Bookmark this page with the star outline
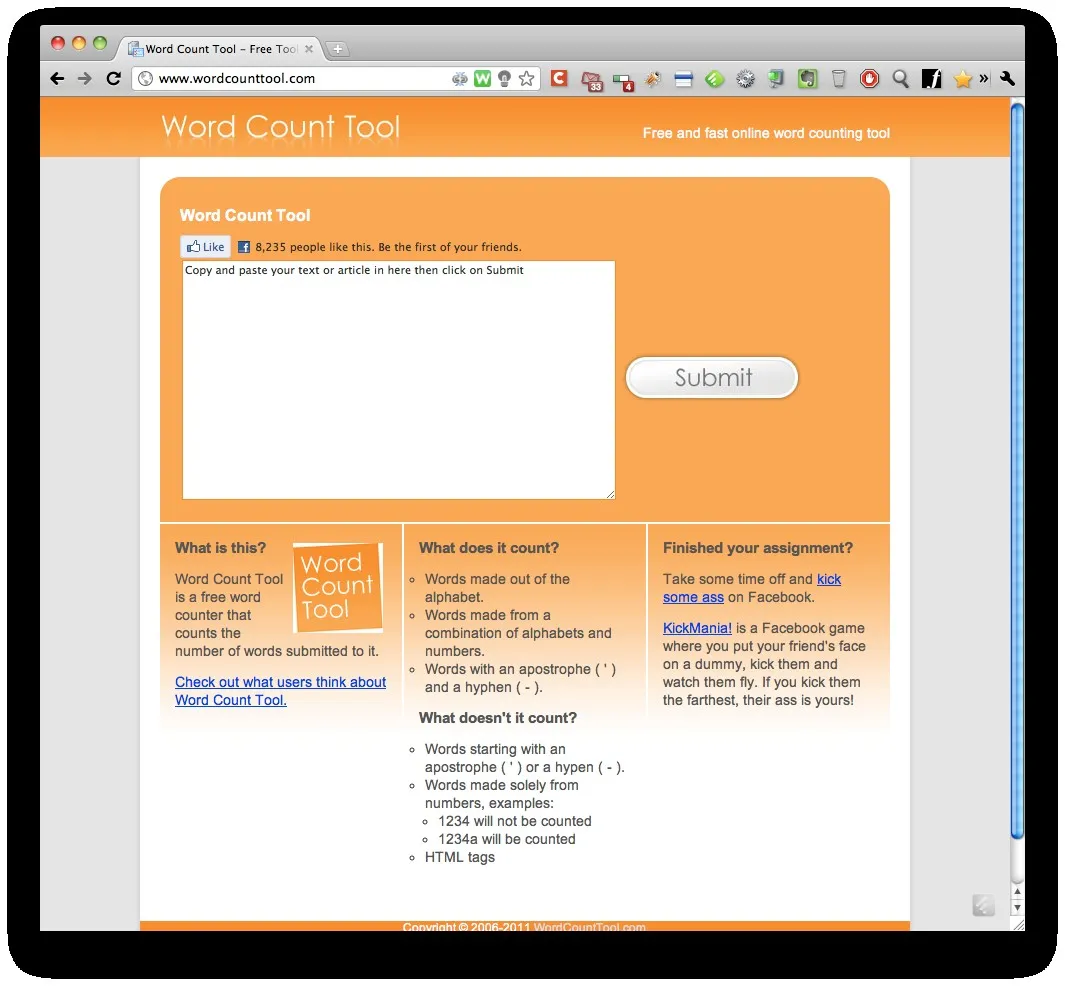This screenshot has height=986, width=1065. coord(526,79)
